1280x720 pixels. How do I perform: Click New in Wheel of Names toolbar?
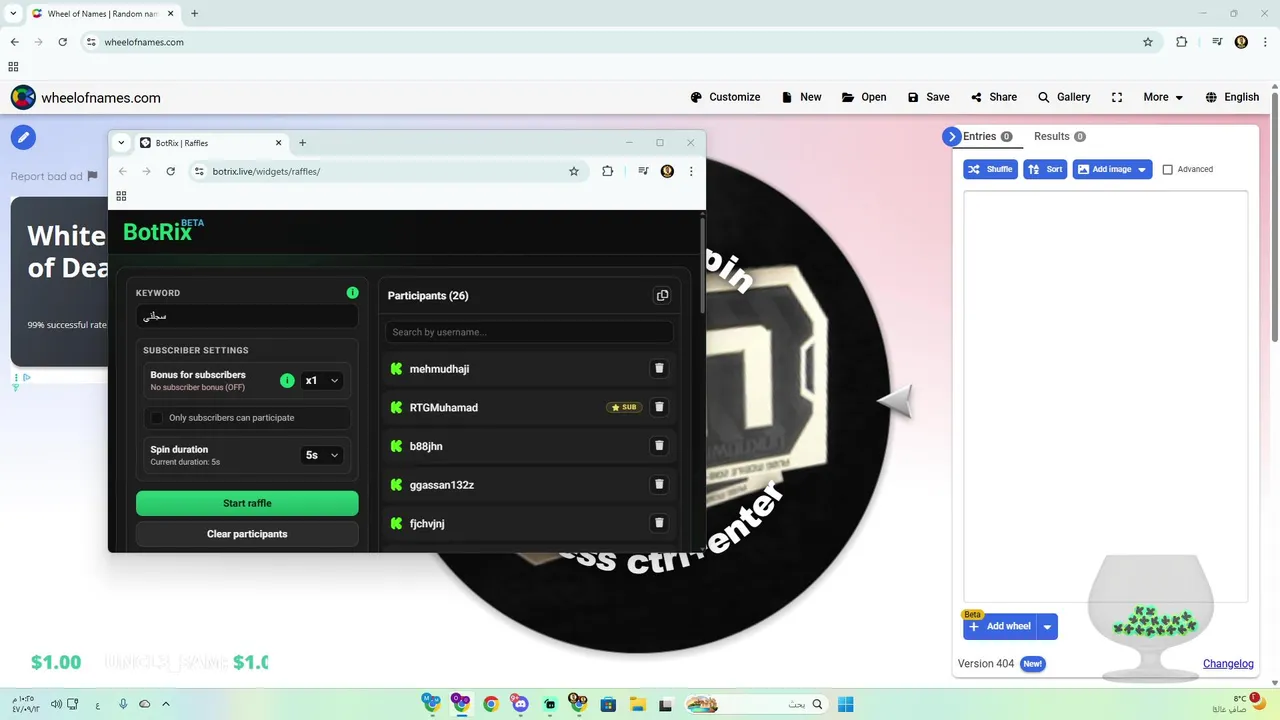point(801,97)
